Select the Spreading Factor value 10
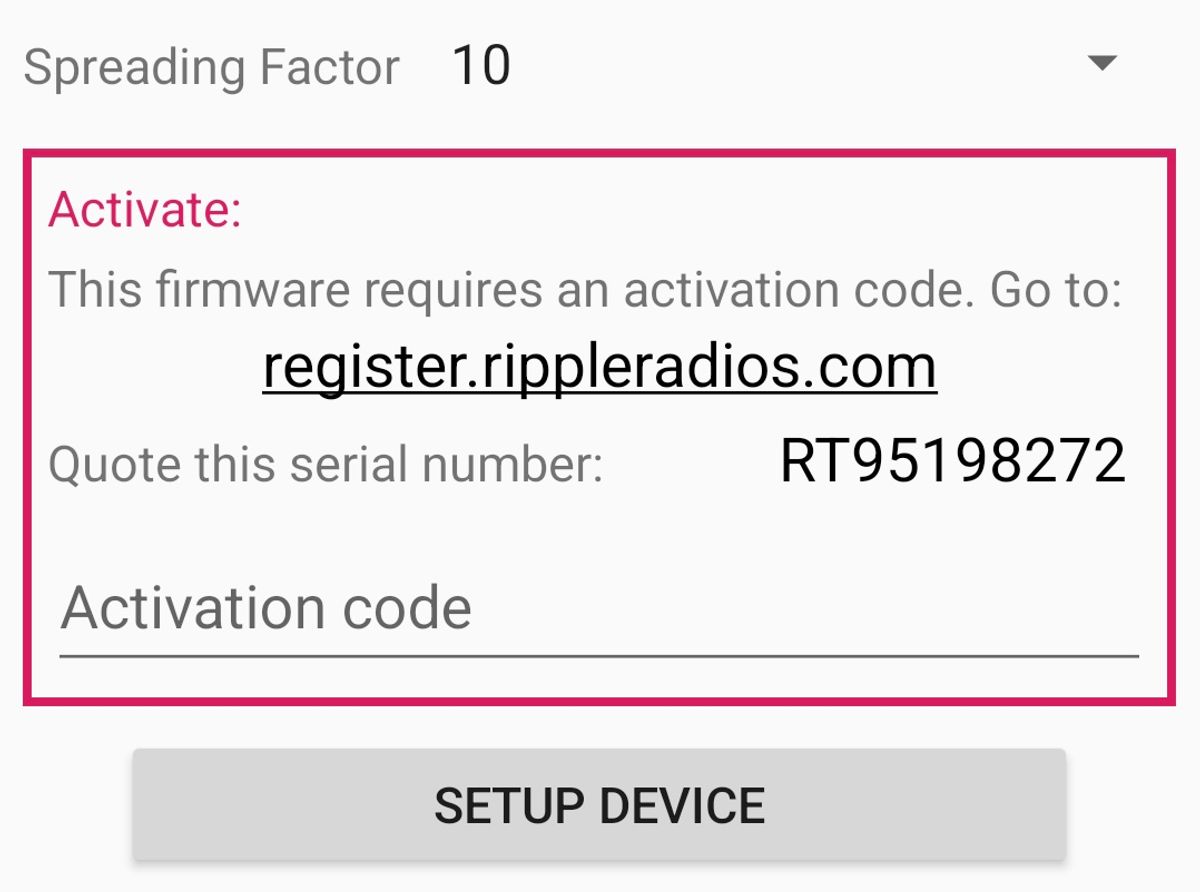Screen dimensions: 1200x892 (x=481, y=66)
